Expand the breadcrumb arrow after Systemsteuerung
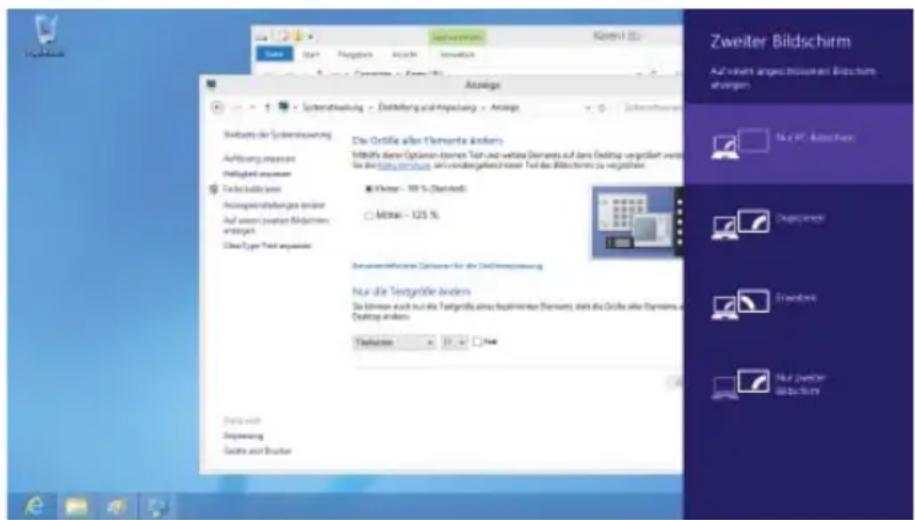The height and width of the screenshot is (520, 915). tap(370, 107)
